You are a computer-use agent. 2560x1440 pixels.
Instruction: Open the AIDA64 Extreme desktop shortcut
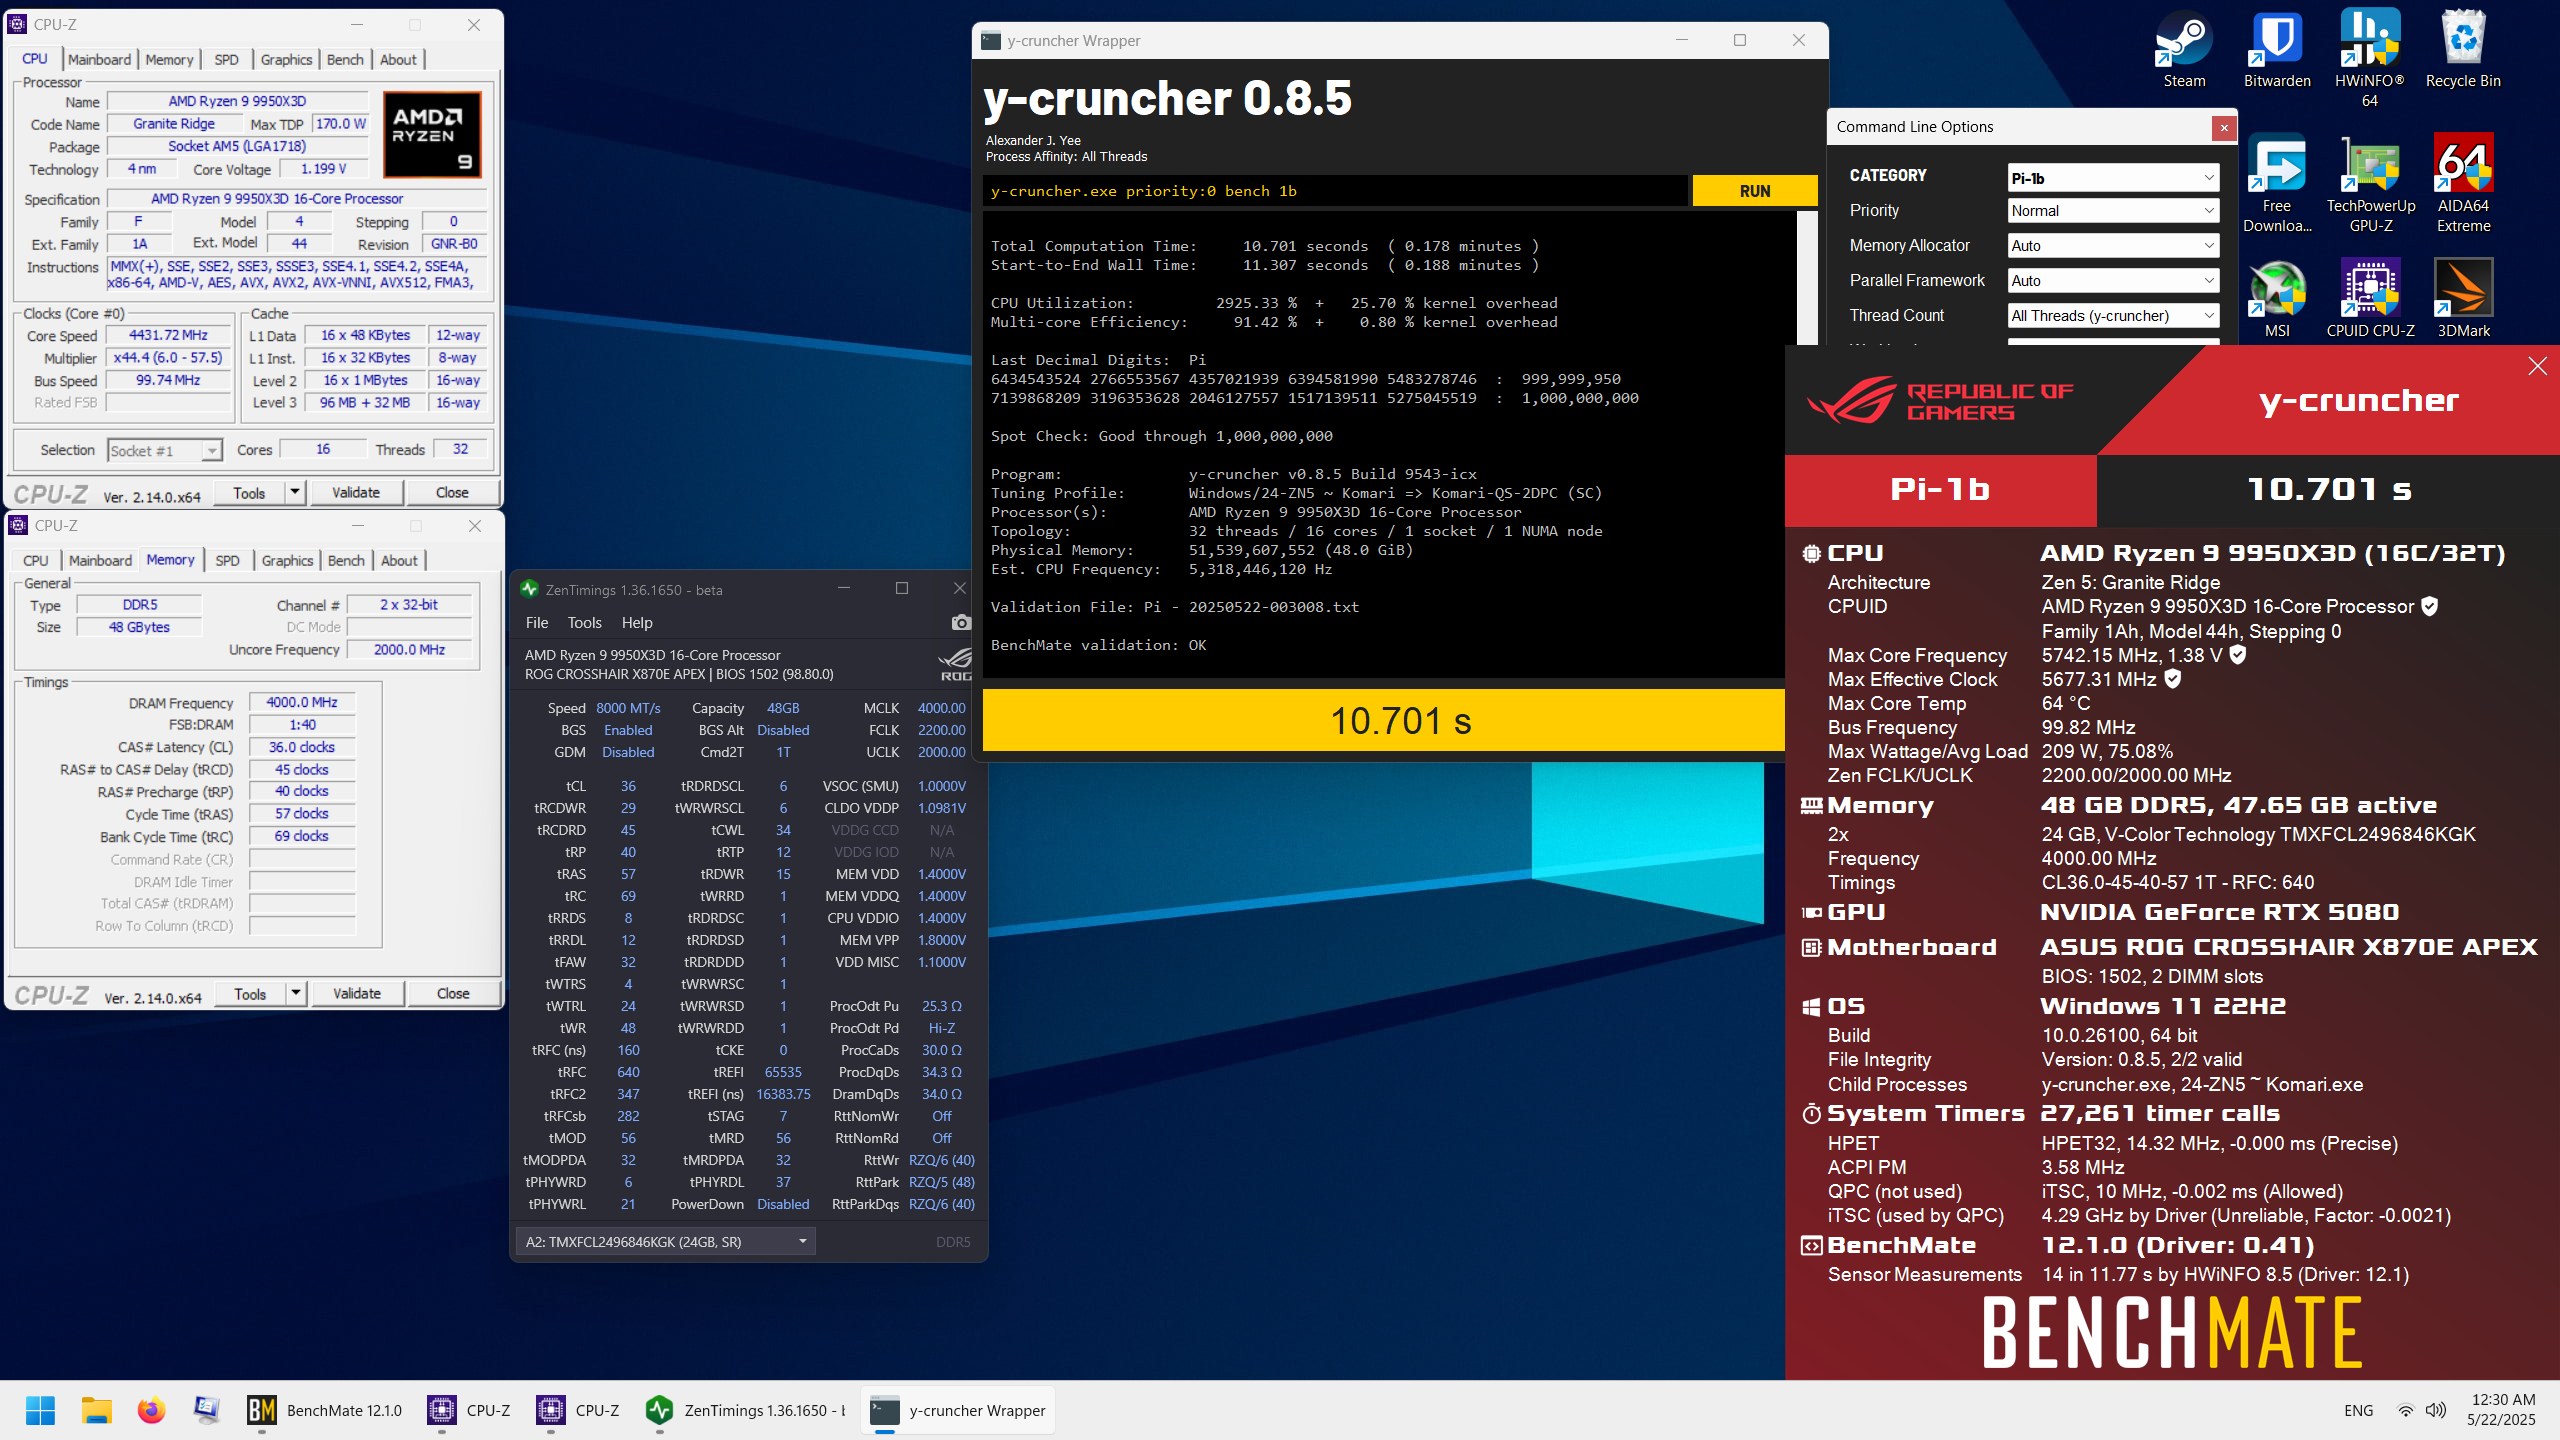coord(2463,184)
